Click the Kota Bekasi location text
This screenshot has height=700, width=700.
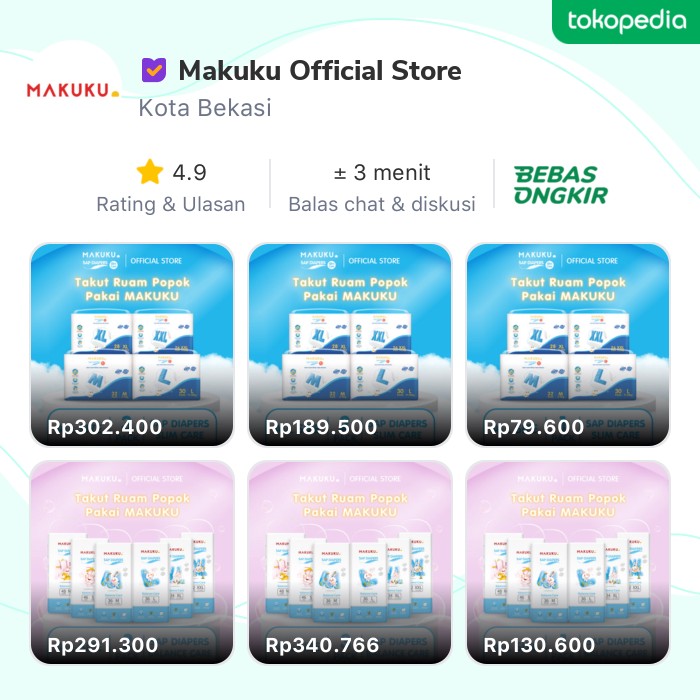(x=205, y=108)
